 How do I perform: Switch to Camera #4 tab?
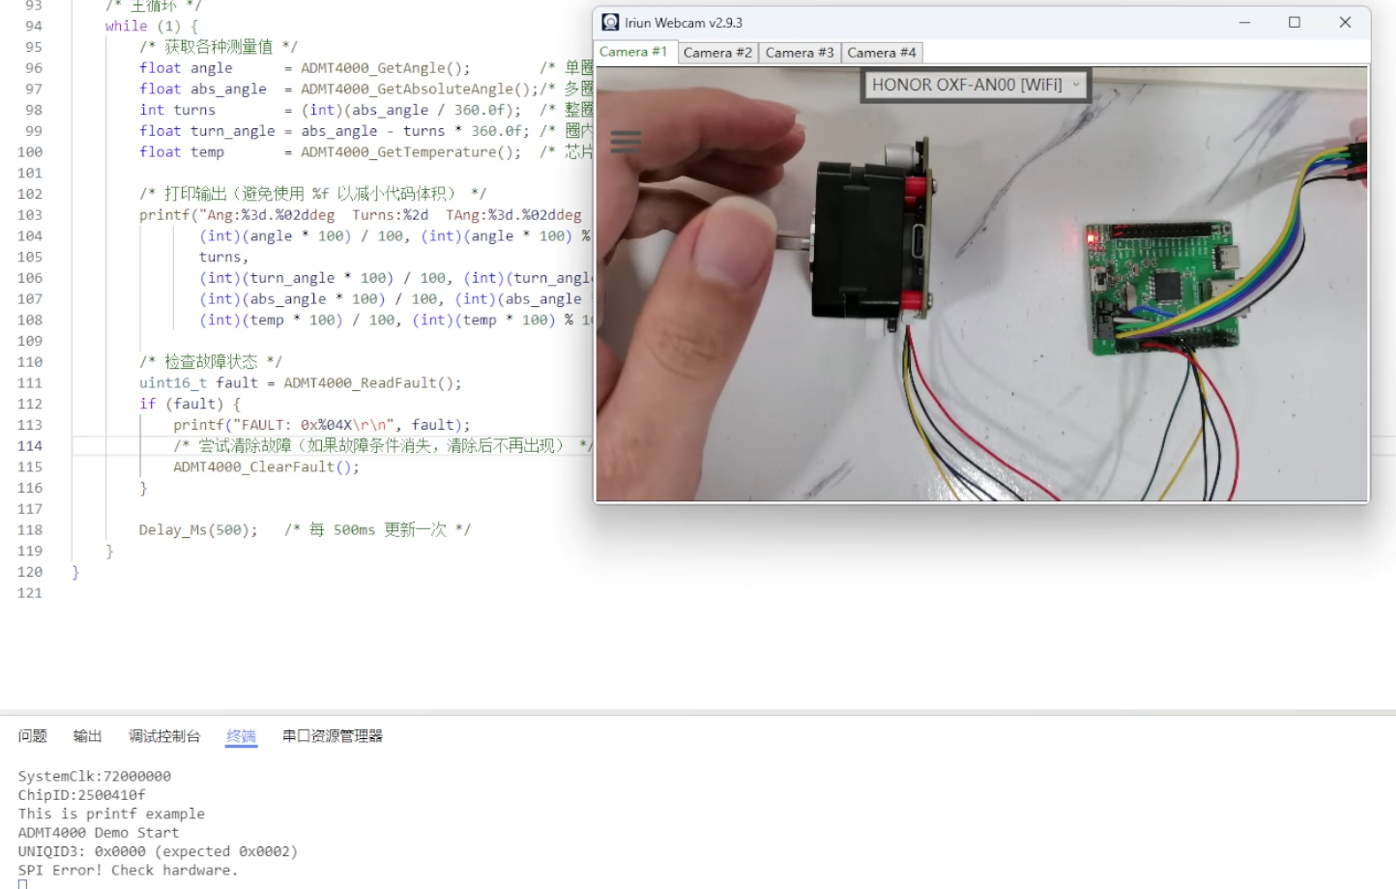tap(882, 52)
